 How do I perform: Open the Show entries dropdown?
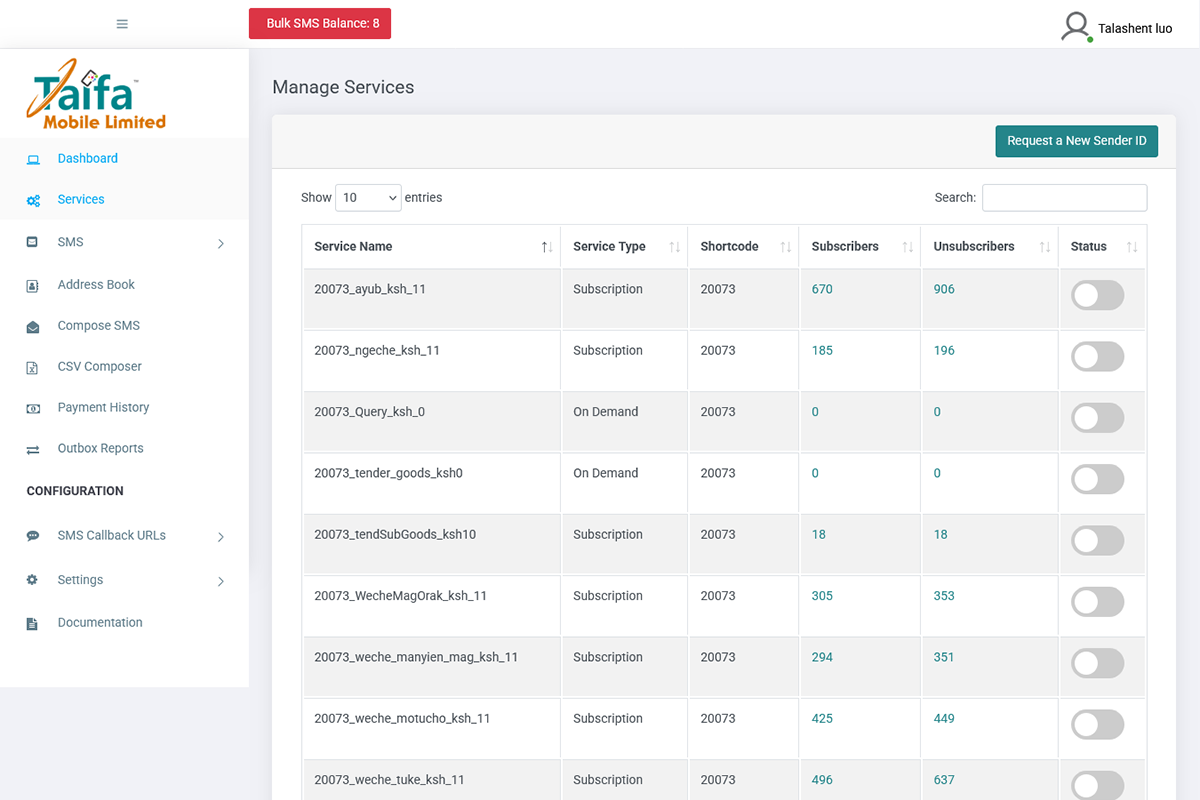coord(368,197)
